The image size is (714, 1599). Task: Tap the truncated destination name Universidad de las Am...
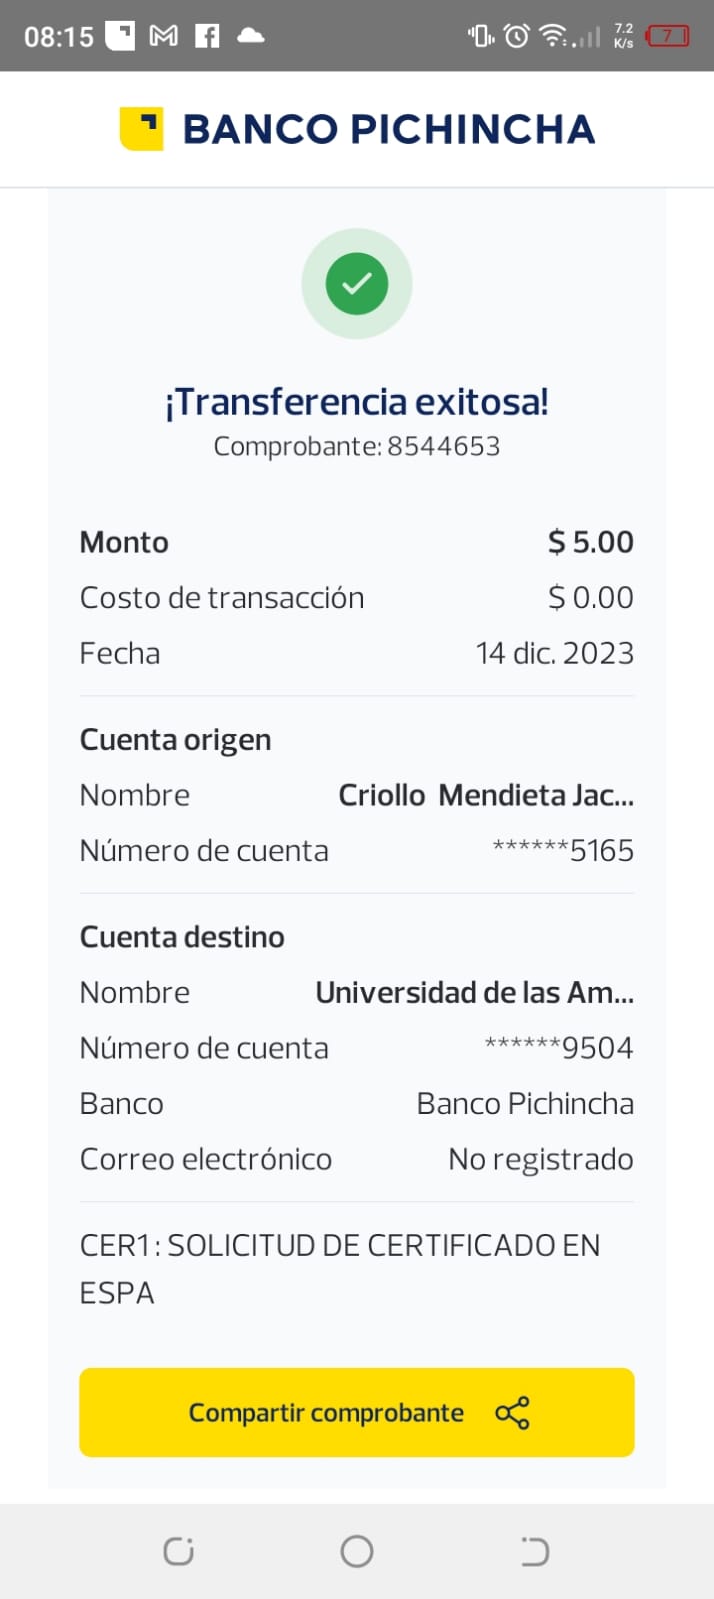click(x=474, y=992)
